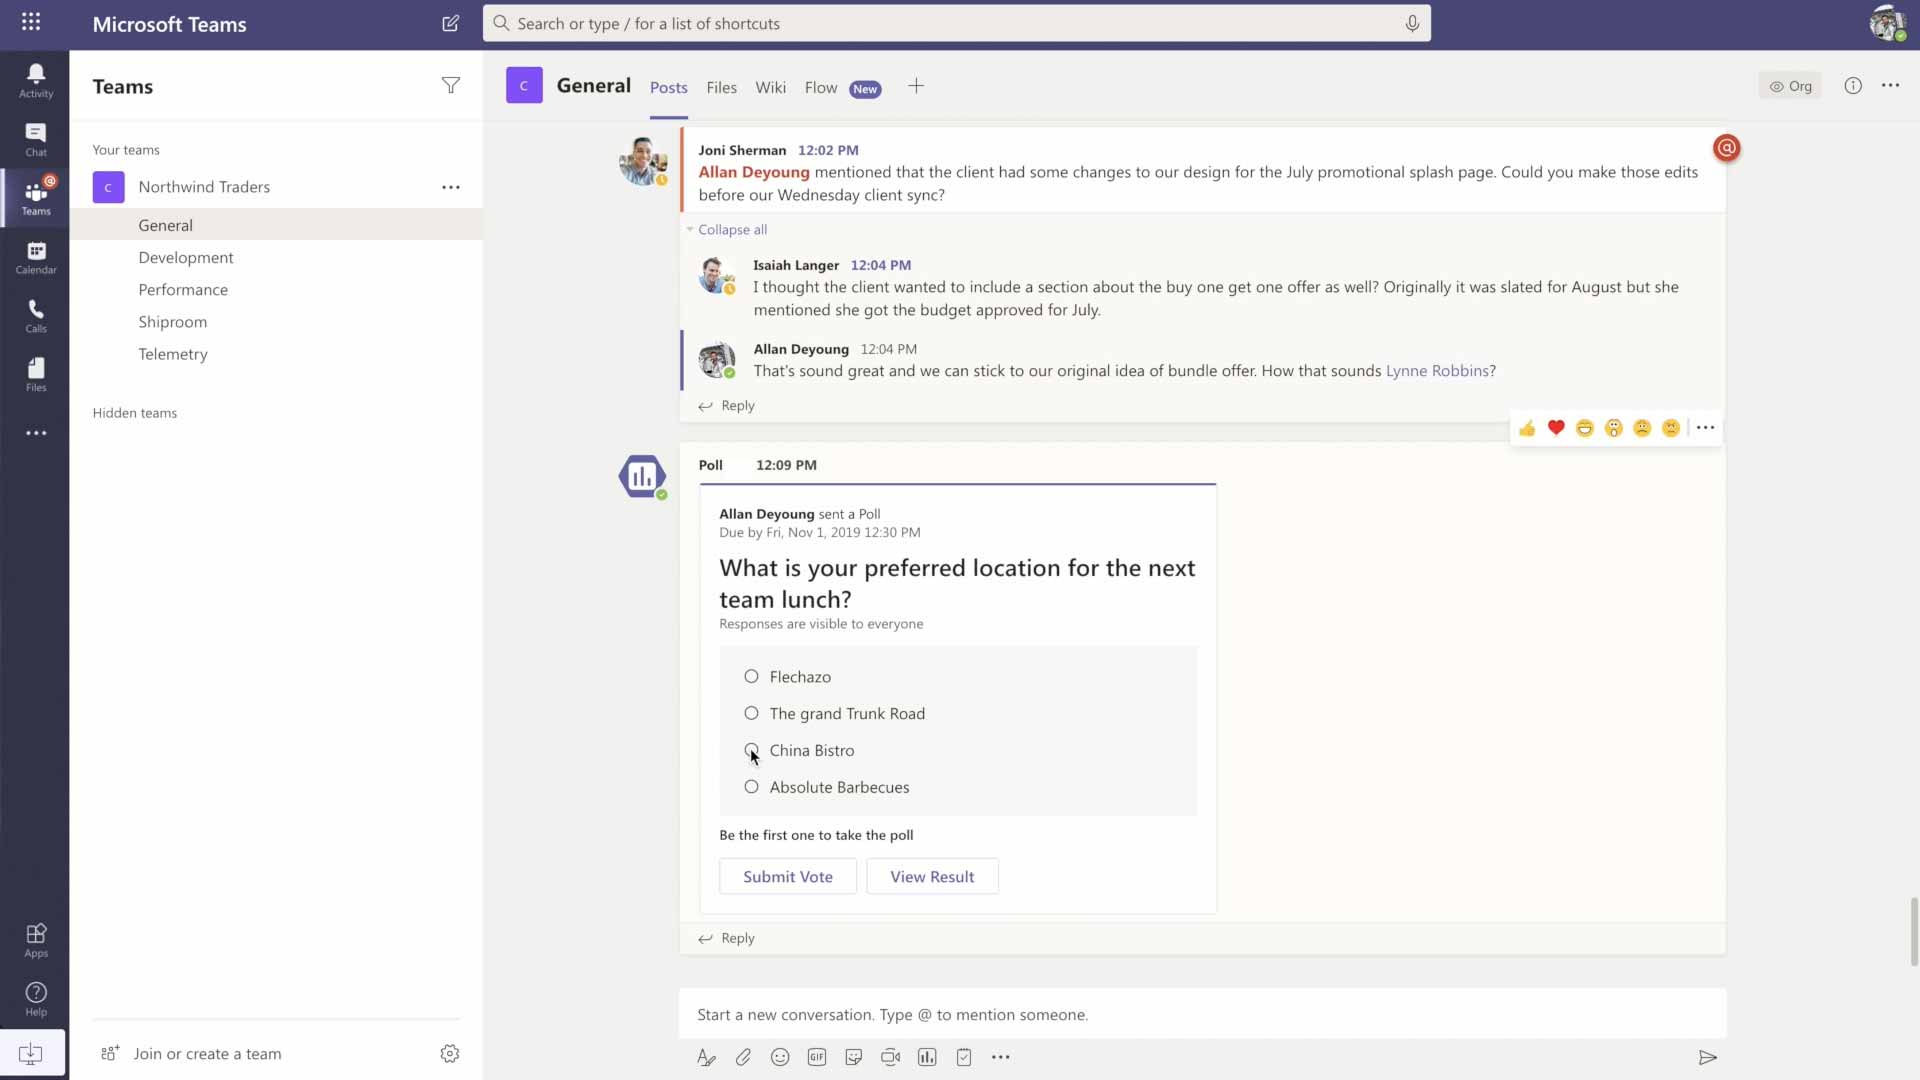
Task: React with laughing emoji
Action: click(1585, 428)
